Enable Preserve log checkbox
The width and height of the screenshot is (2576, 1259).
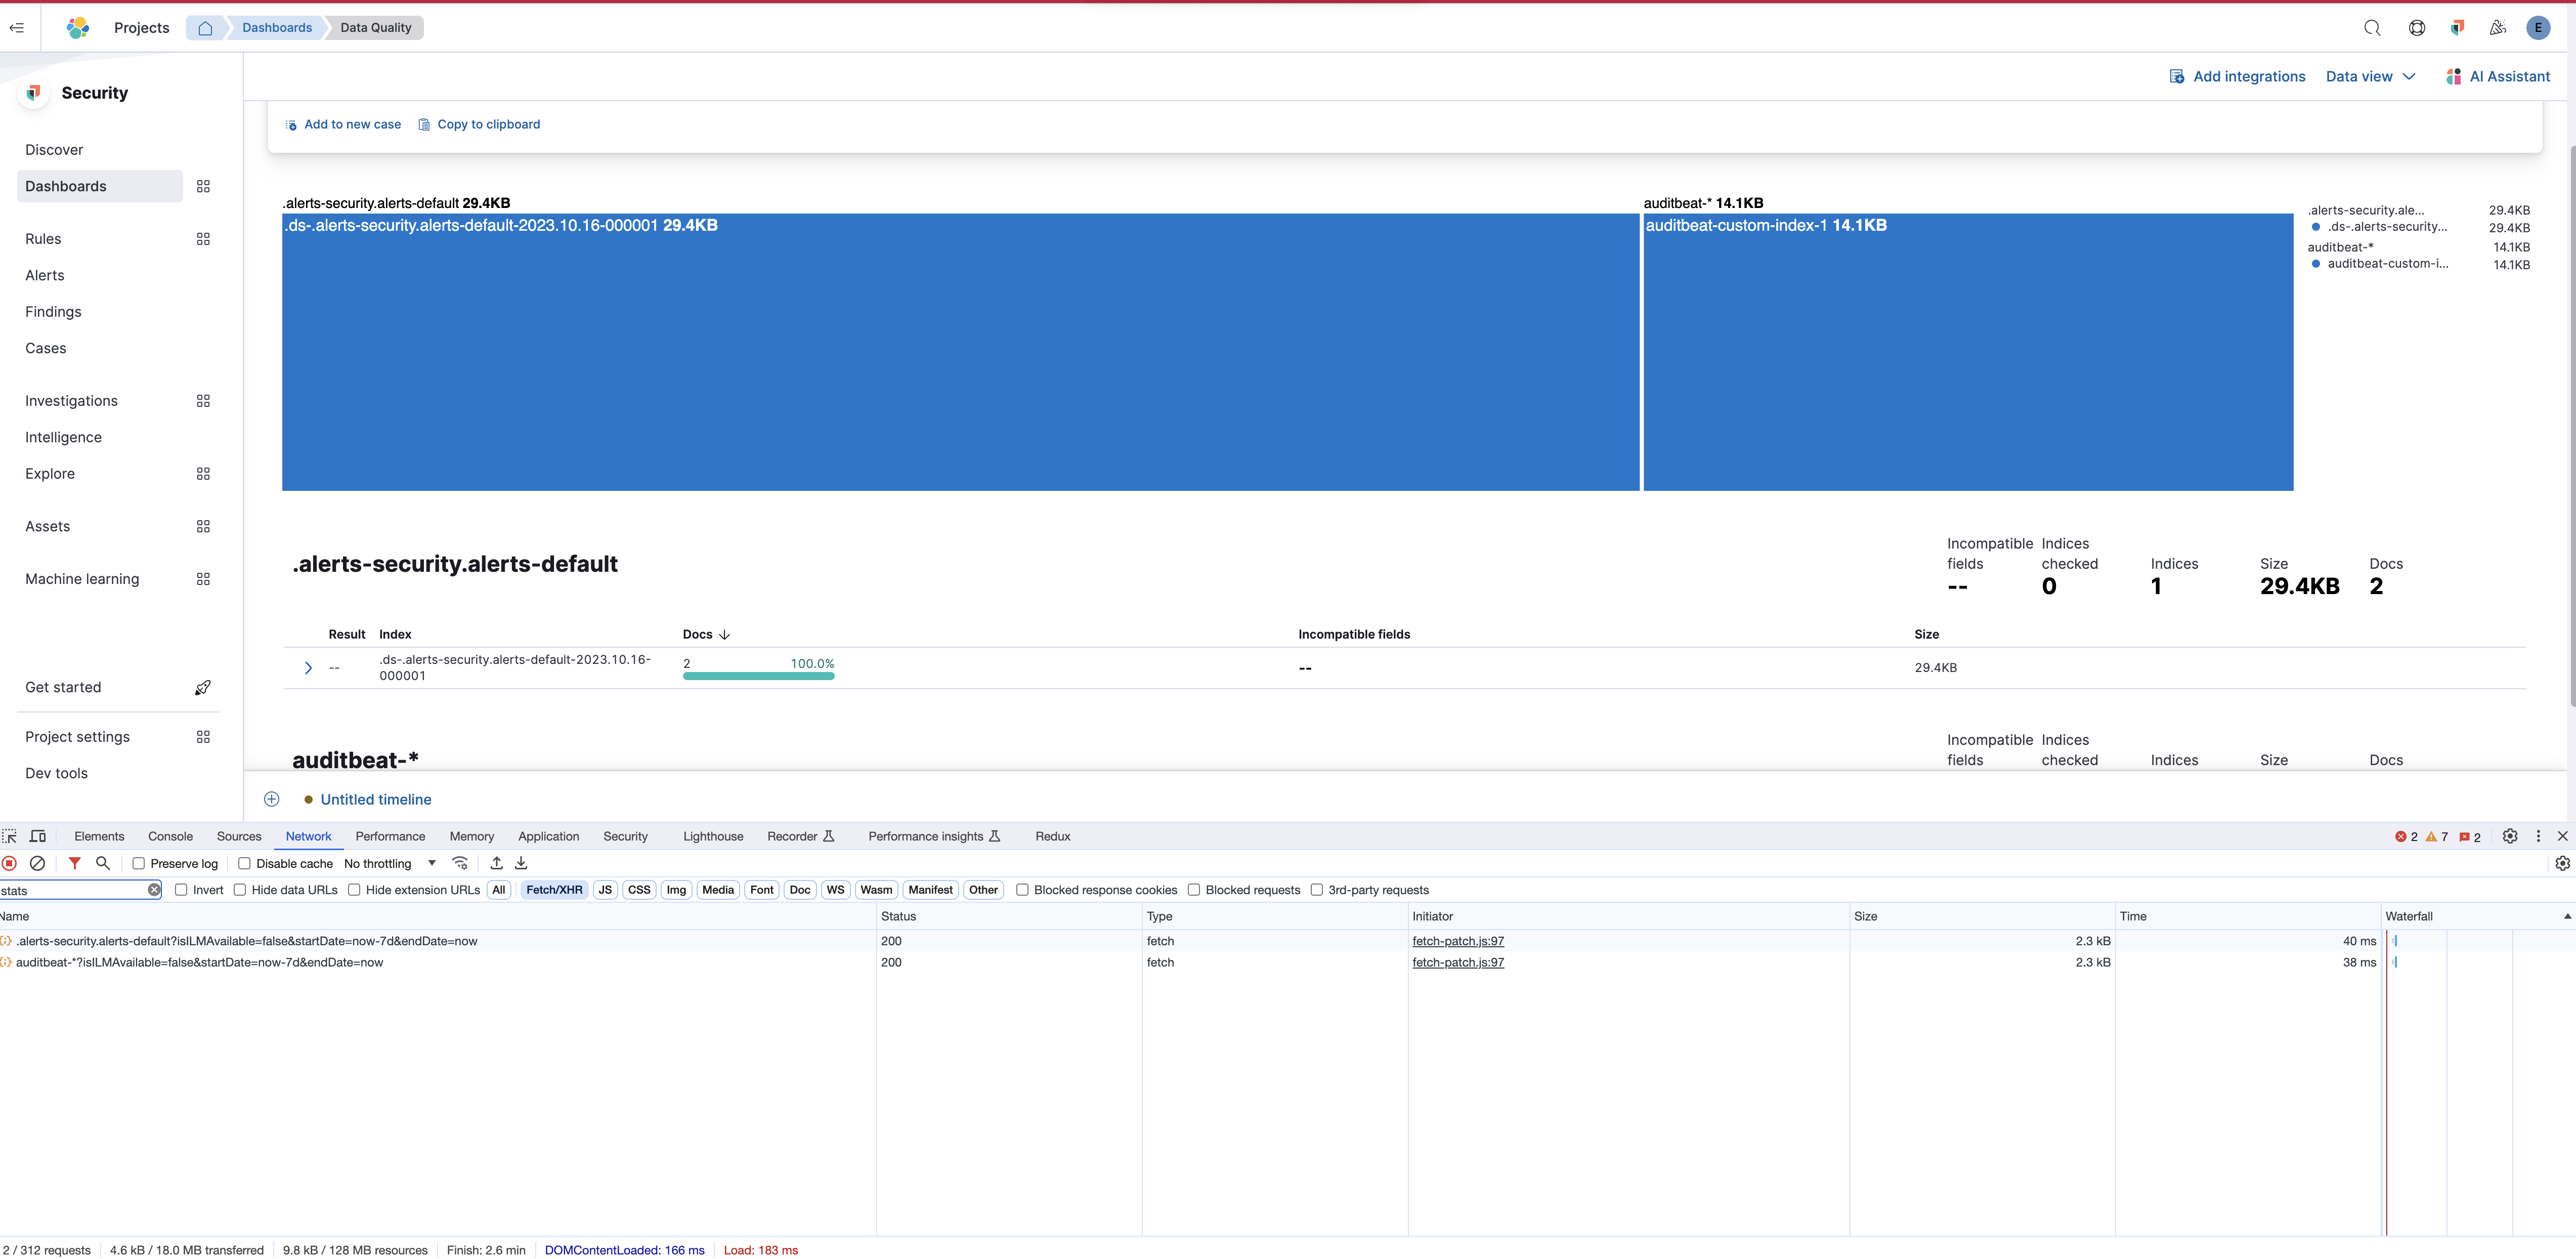pos(139,863)
